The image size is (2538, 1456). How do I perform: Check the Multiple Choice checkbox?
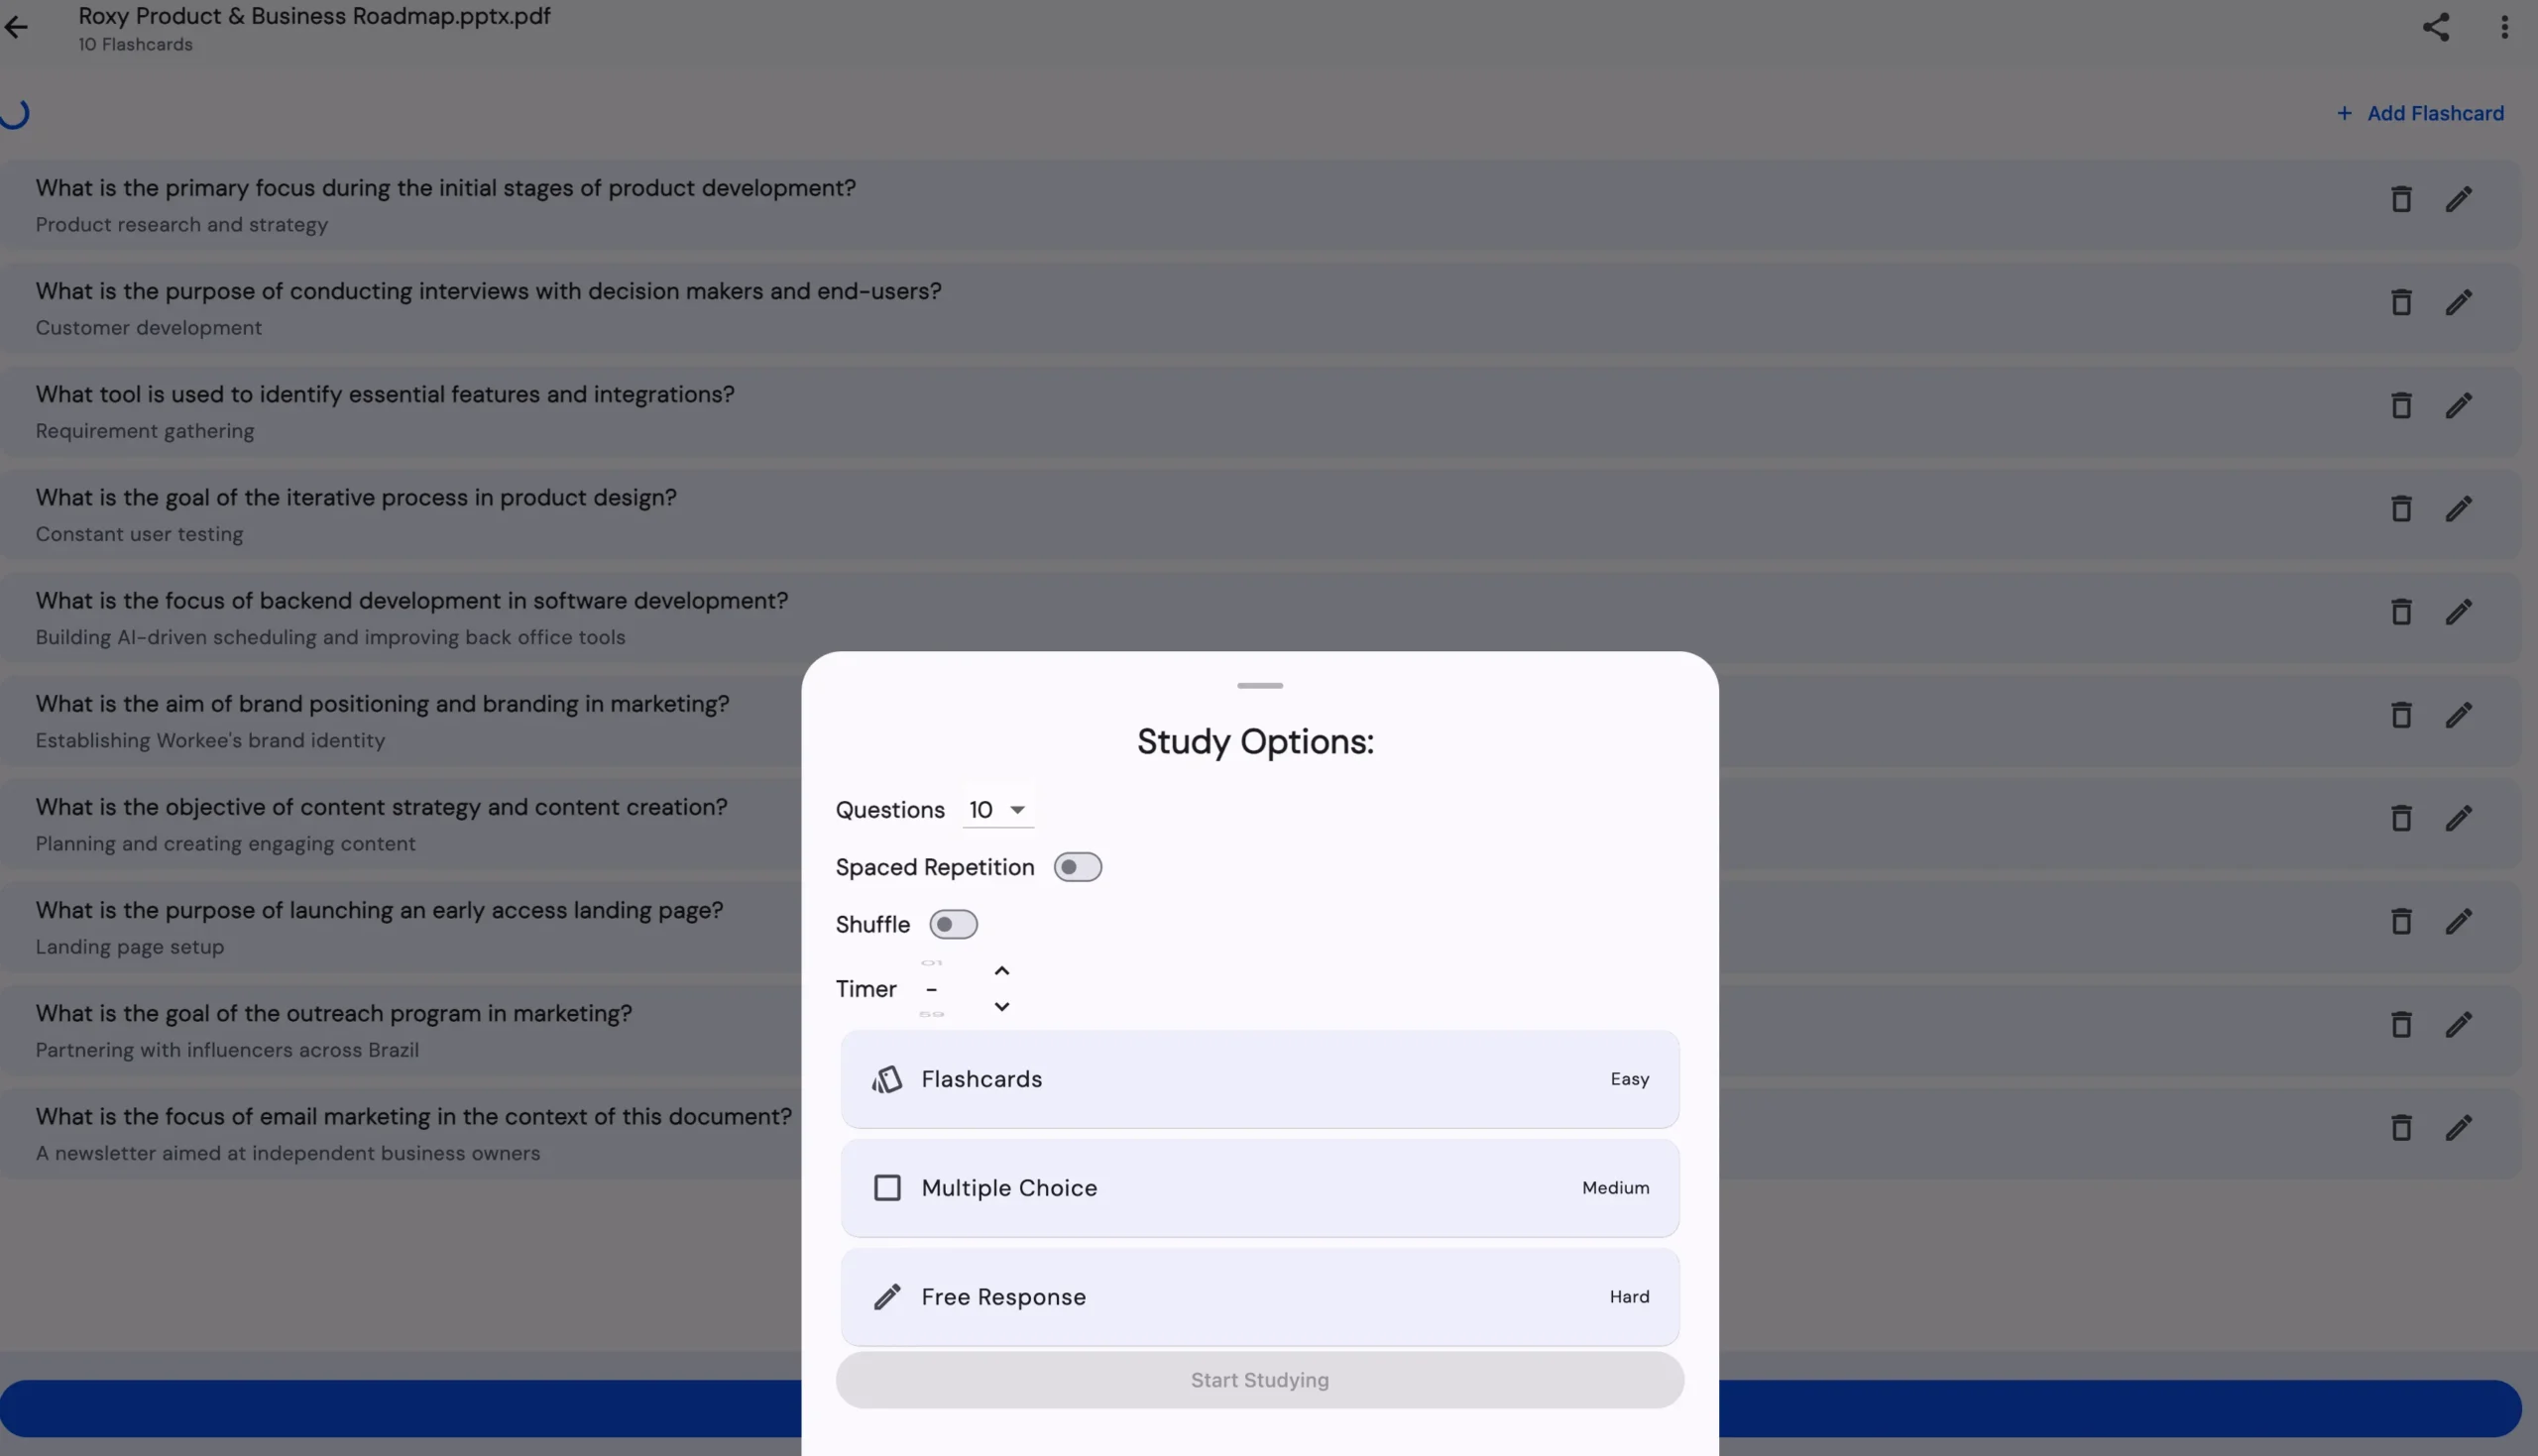coord(888,1187)
